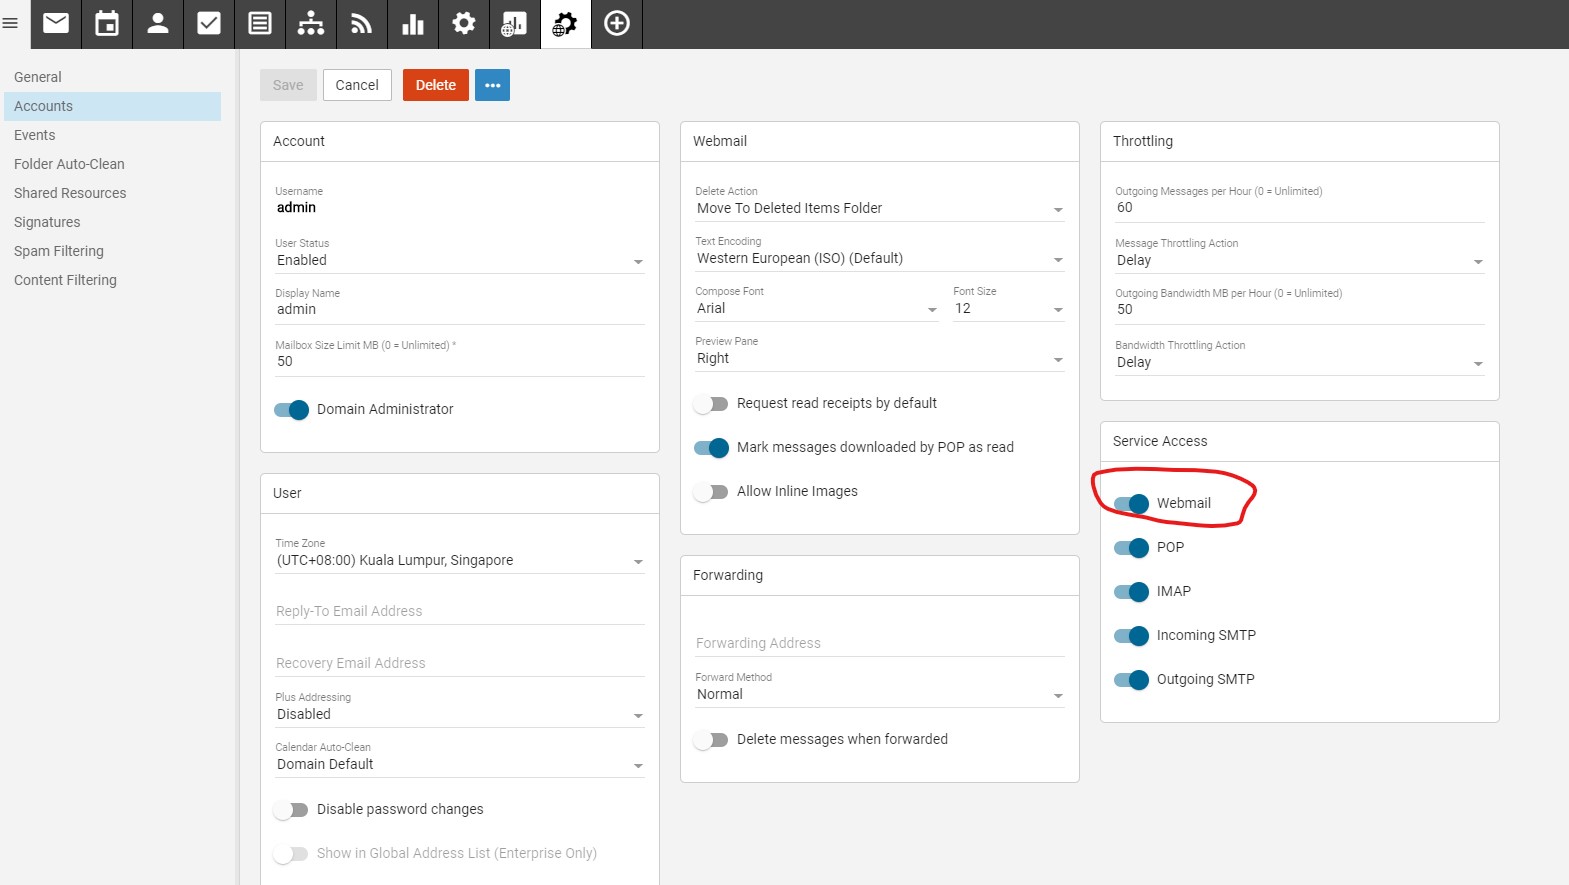Open the Text Encoding dropdown
Screen dimensions: 1569x885
coord(880,258)
